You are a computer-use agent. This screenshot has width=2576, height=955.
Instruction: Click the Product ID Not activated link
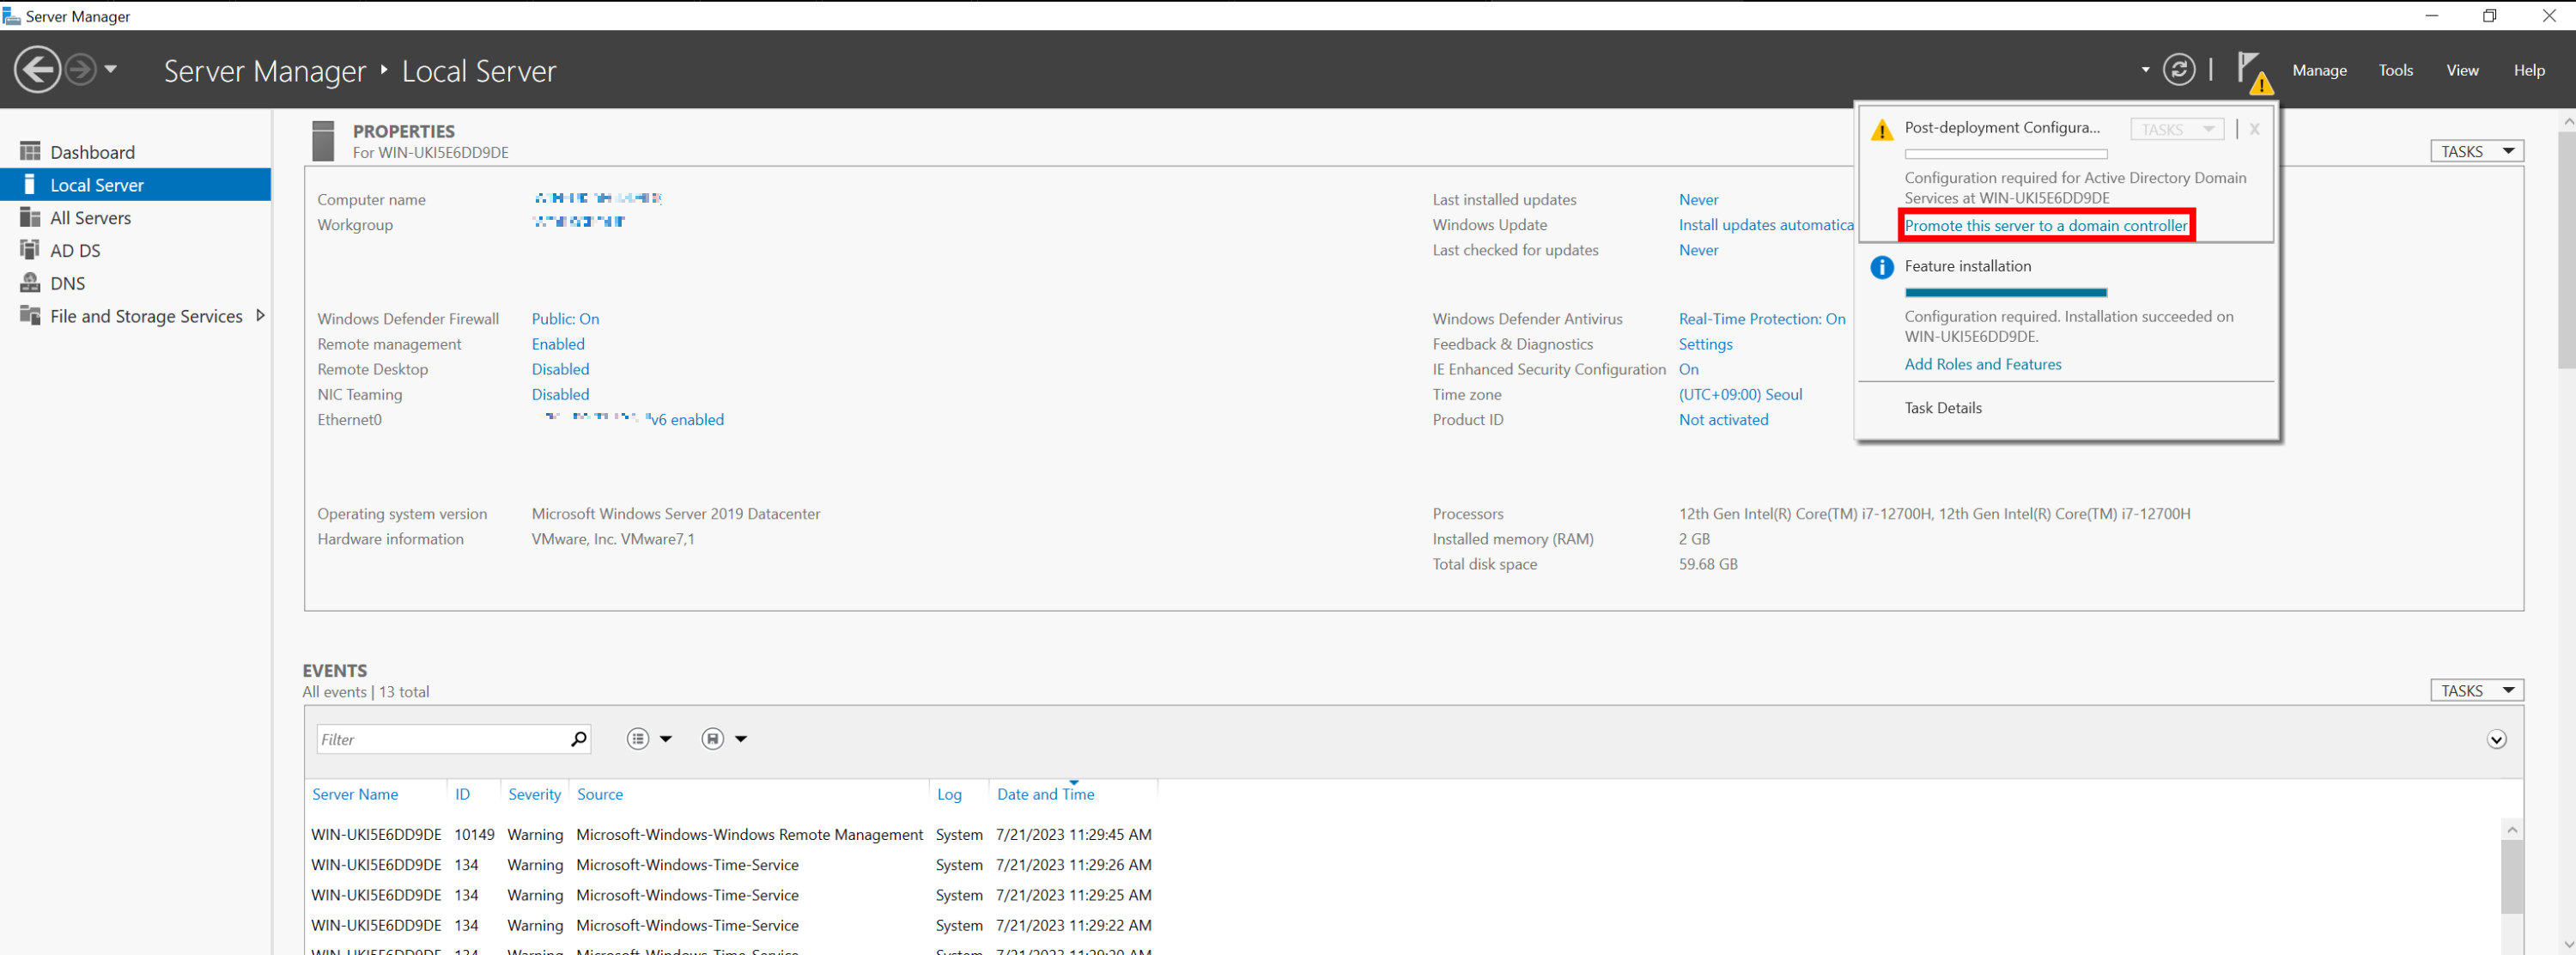pos(1723,419)
